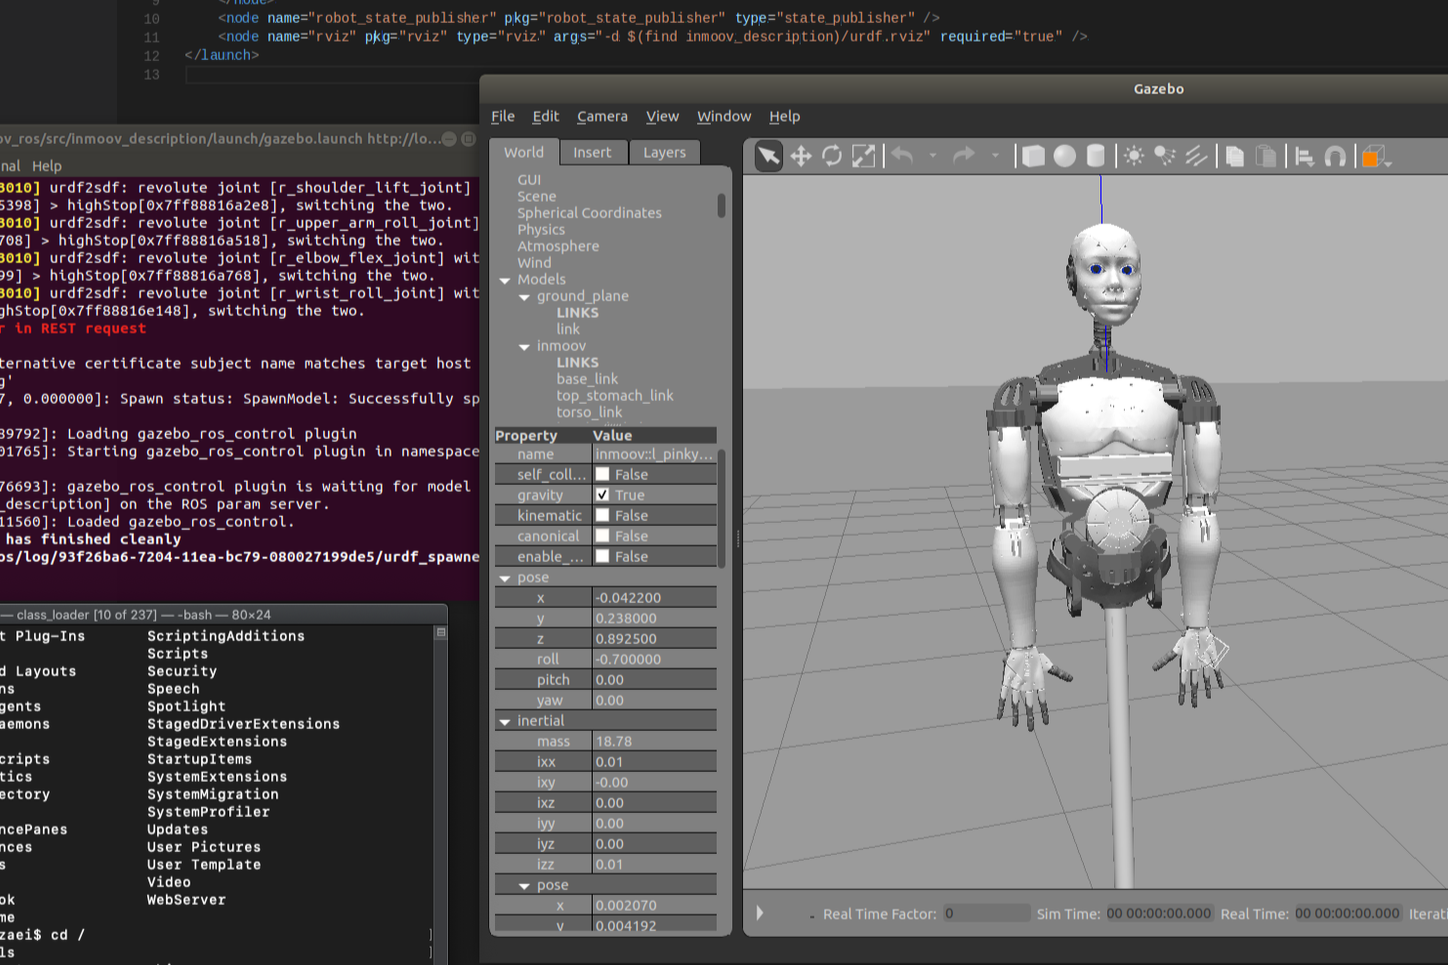Enable the kinematic checkbox

click(602, 515)
